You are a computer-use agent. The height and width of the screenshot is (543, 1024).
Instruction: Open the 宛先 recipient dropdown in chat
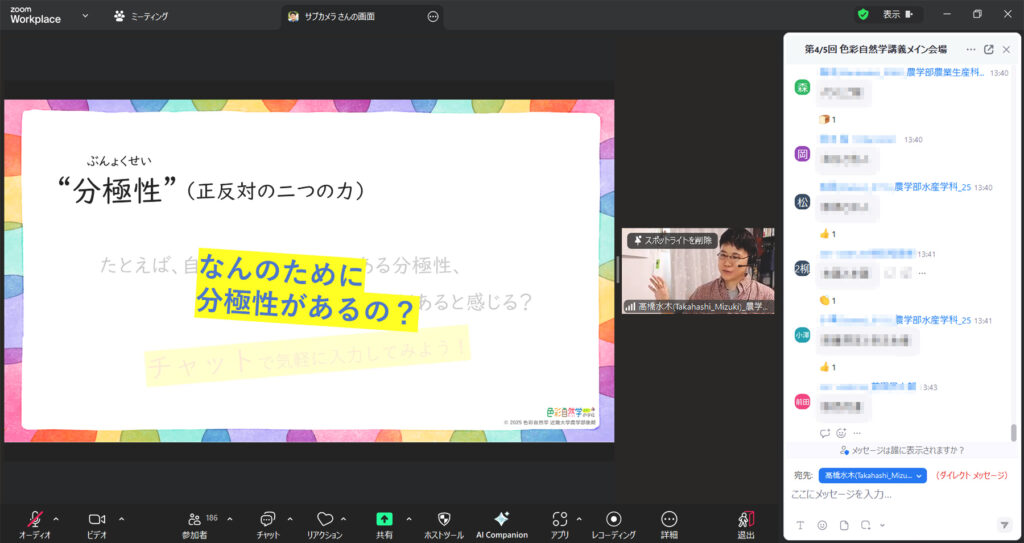point(872,475)
